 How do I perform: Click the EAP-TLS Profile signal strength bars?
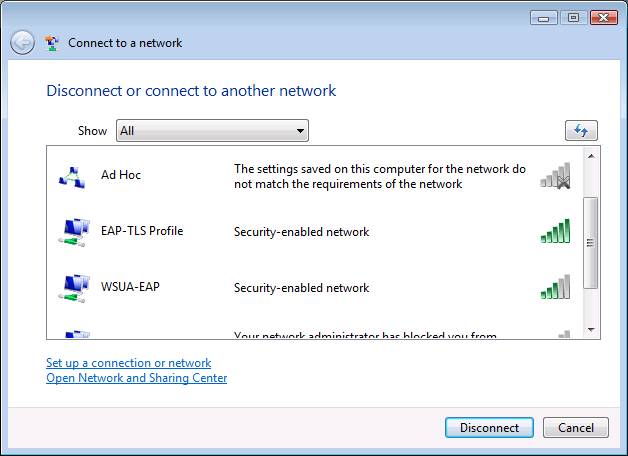(x=555, y=231)
